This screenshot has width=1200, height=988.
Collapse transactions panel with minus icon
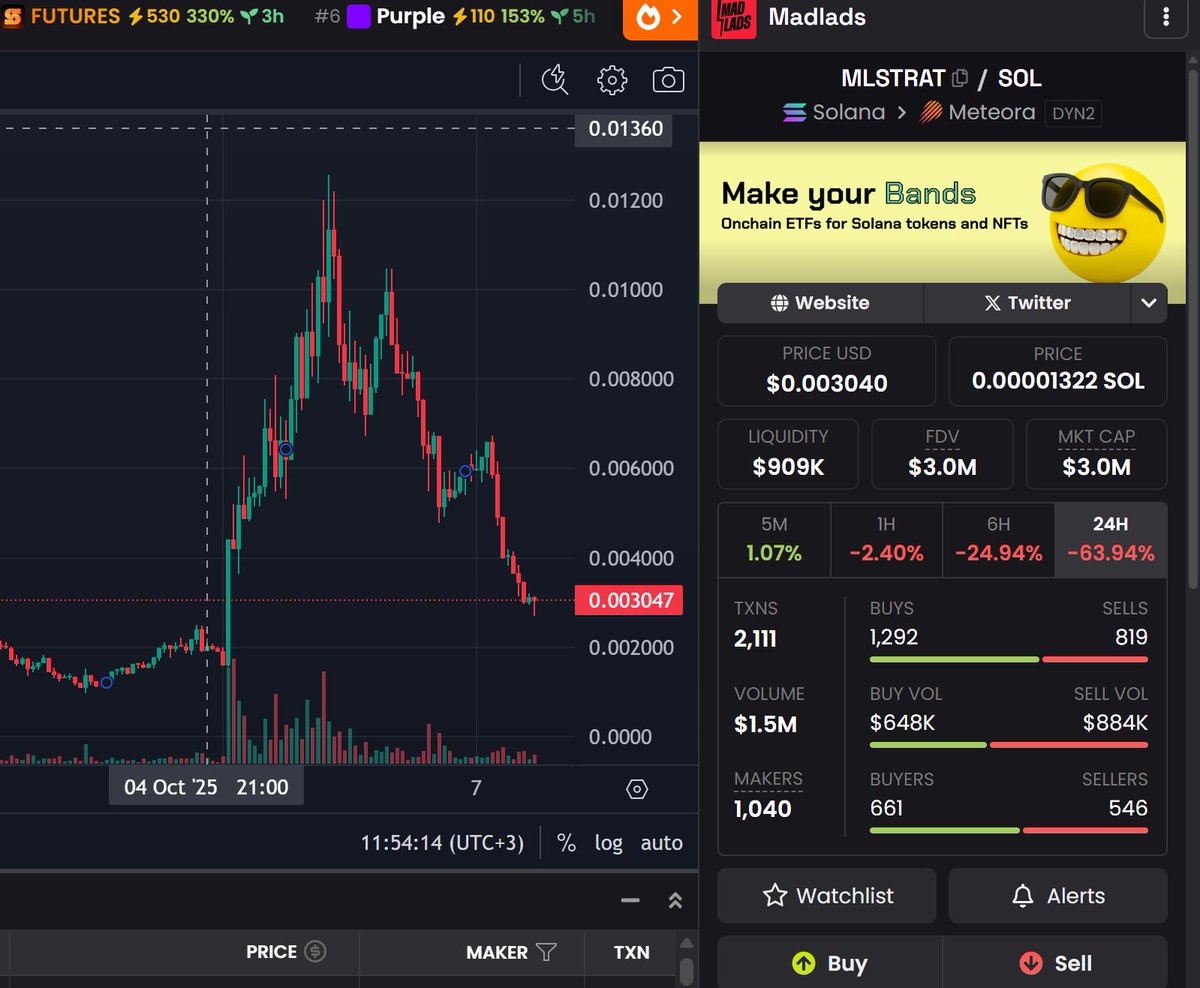[630, 900]
